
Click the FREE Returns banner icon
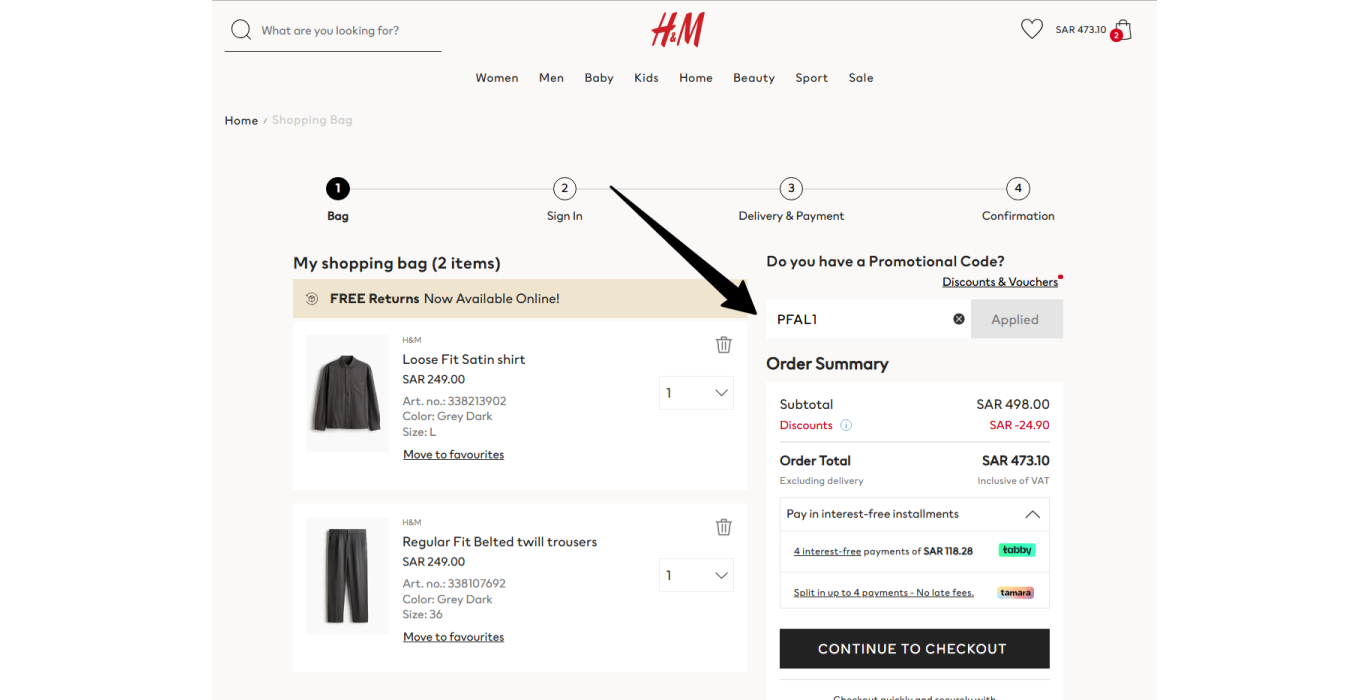312,298
